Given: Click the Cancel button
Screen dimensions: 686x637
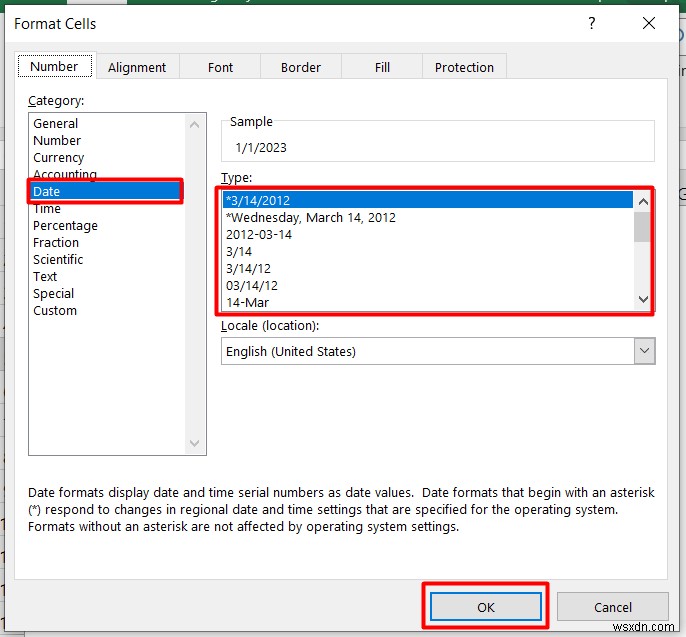Looking at the screenshot, I should (612, 607).
